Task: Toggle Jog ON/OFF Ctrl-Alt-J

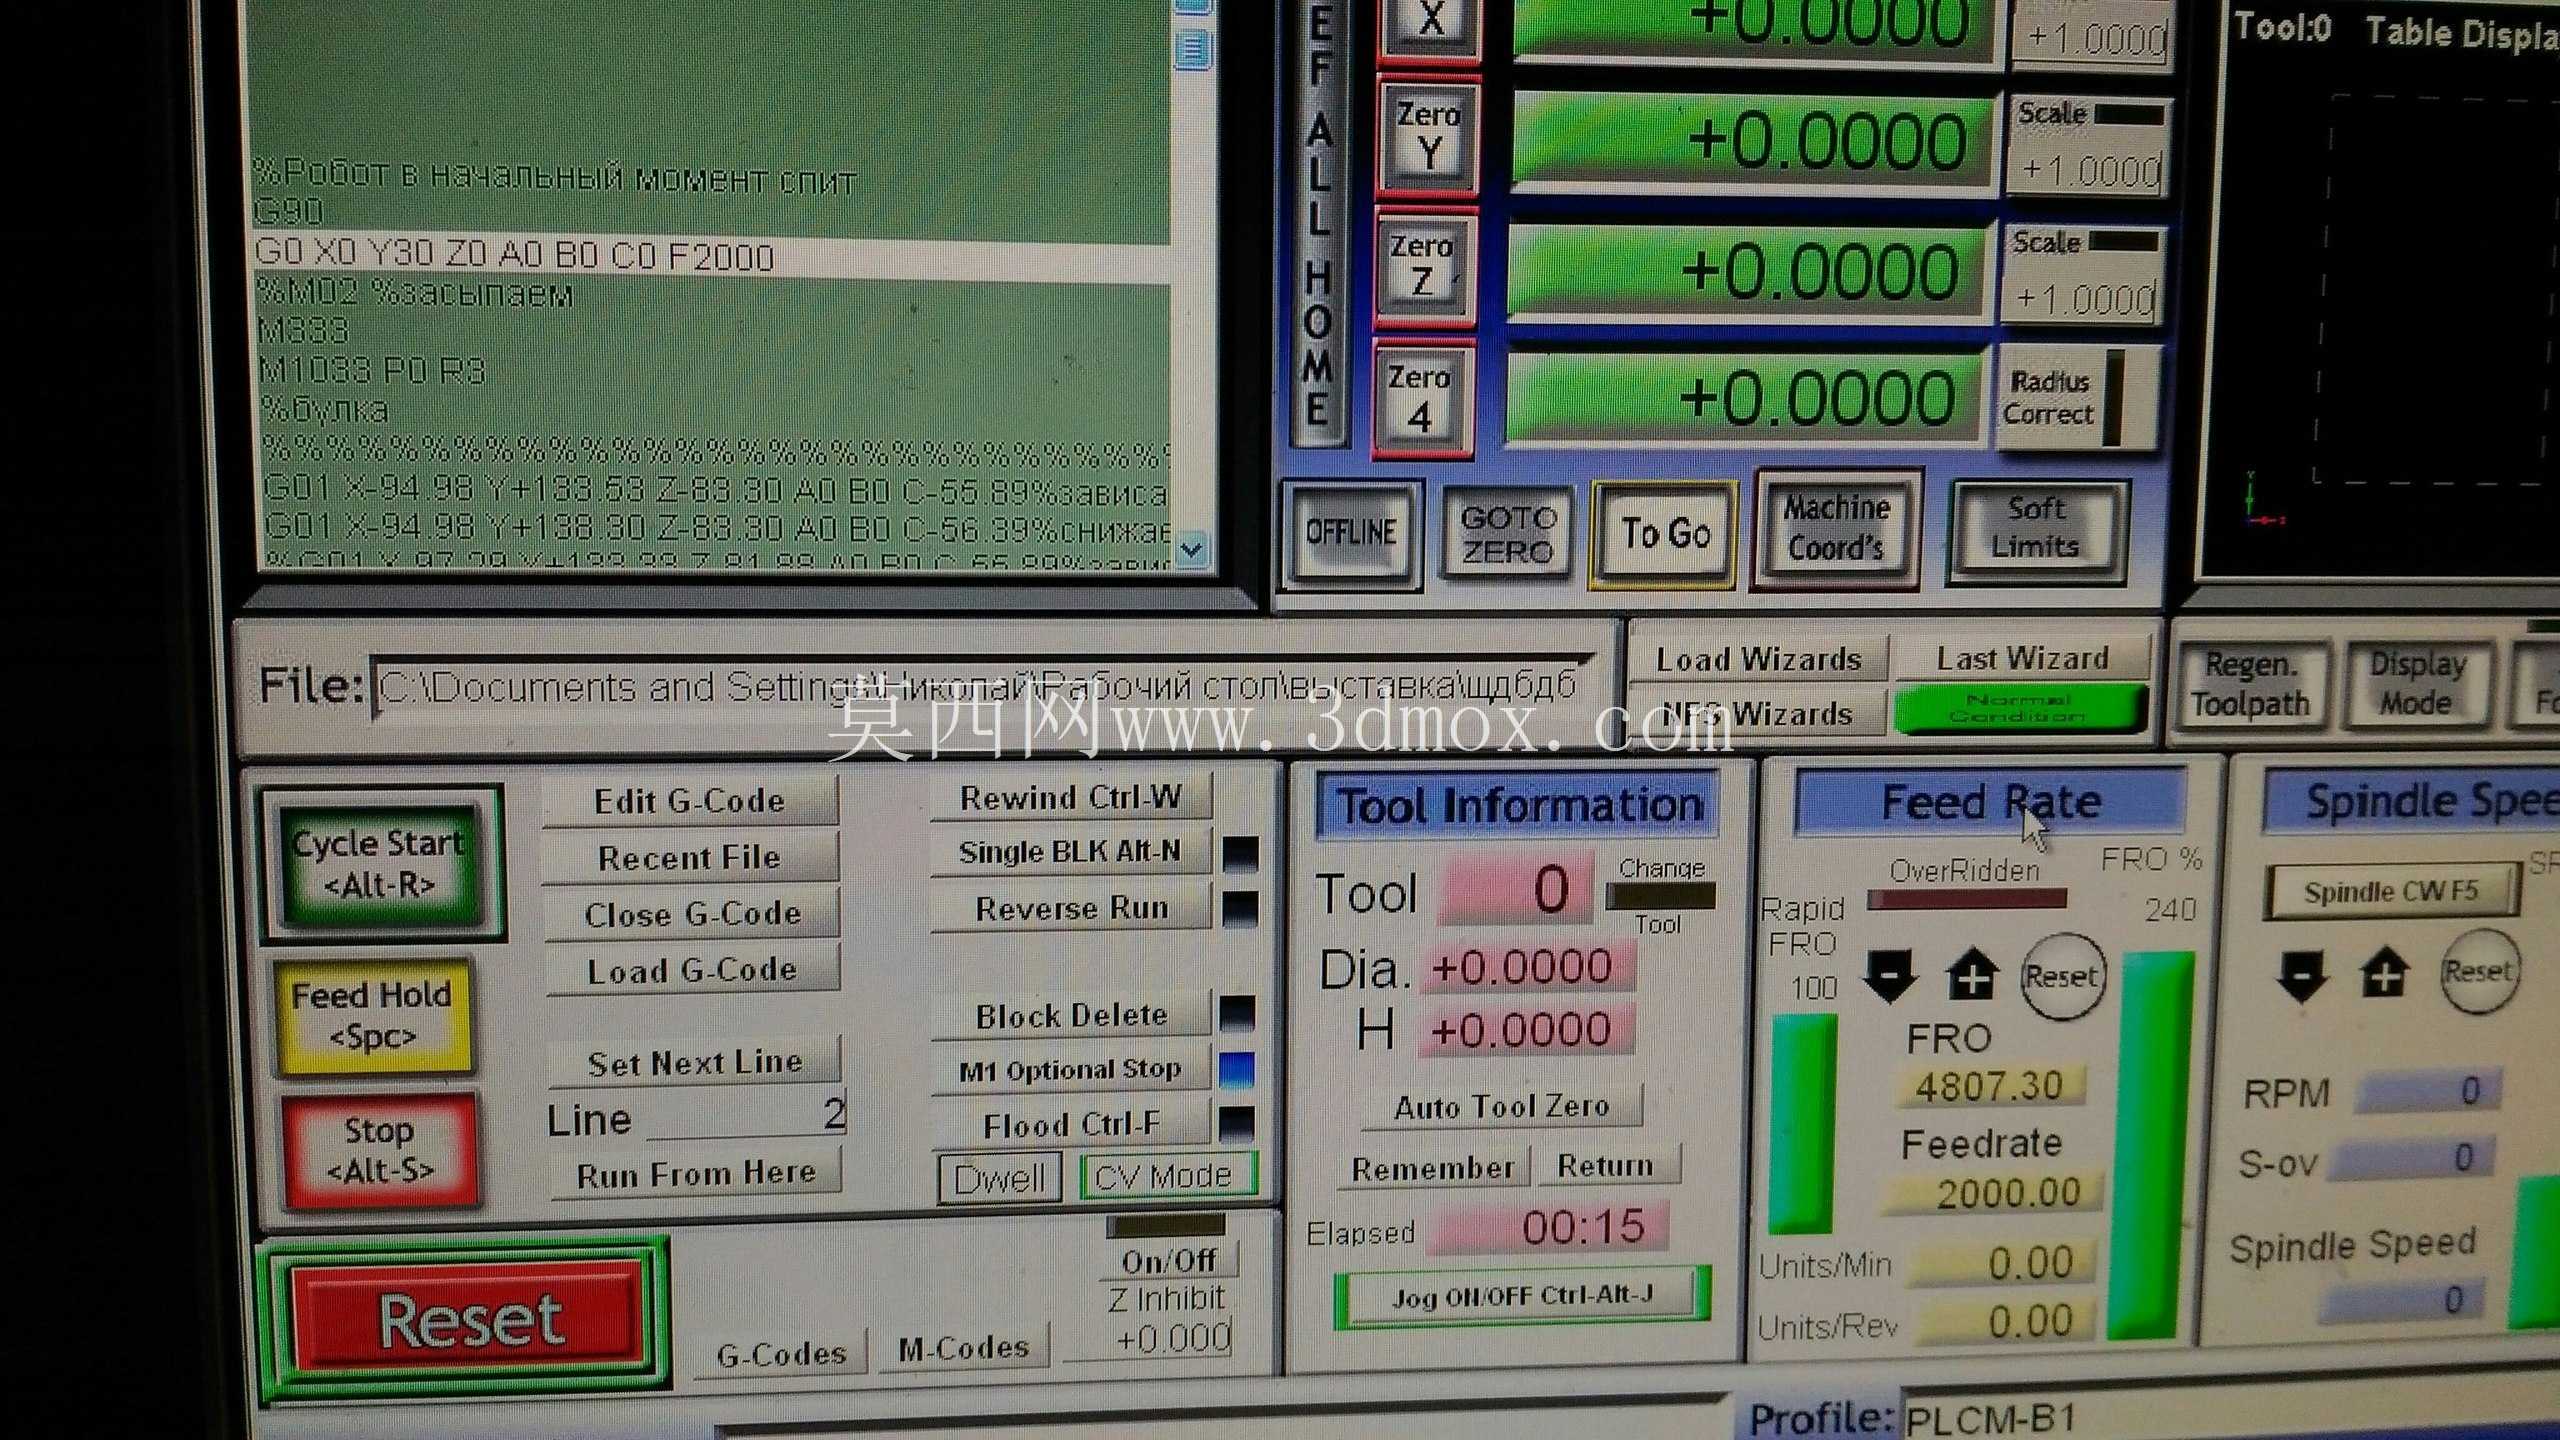Action: [x=1522, y=1297]
